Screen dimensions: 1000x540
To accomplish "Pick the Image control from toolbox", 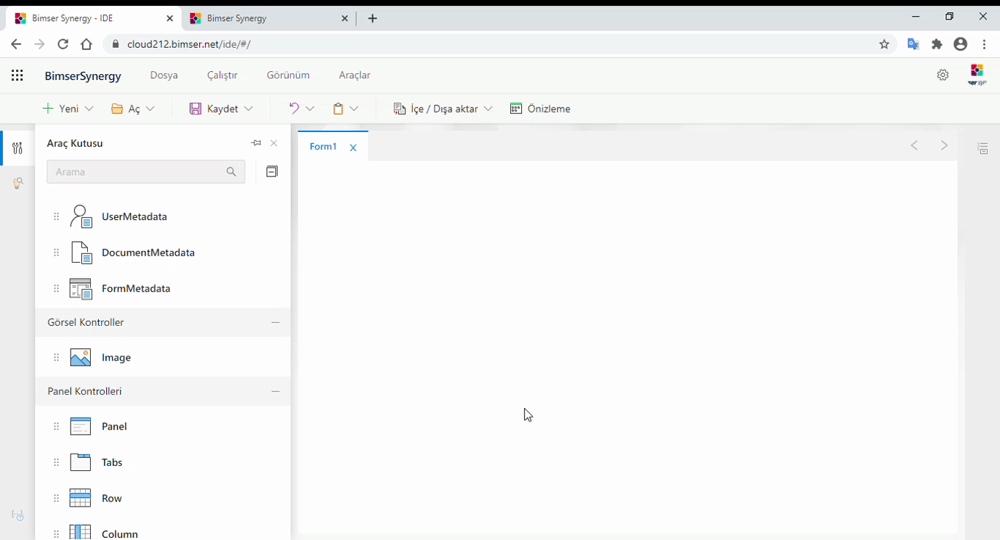I will (x=115, y=358).
